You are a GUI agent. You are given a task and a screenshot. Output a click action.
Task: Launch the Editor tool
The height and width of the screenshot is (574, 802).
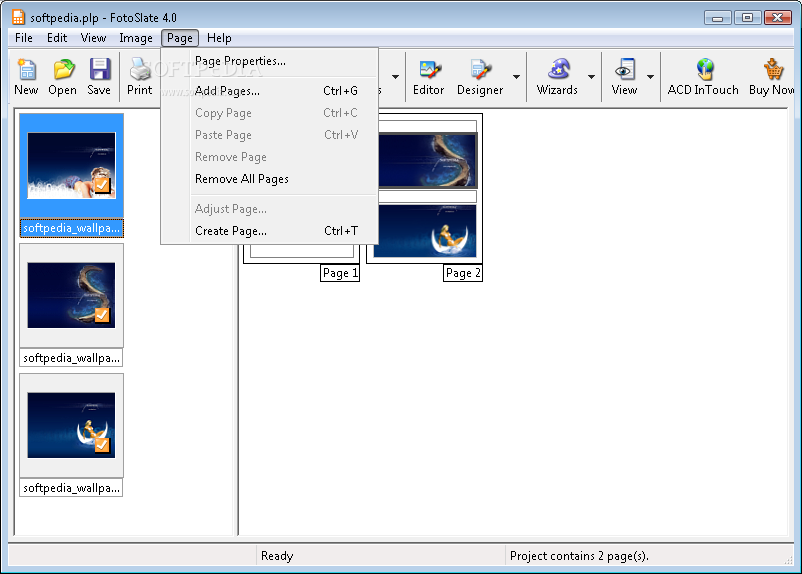pos(429,77)
